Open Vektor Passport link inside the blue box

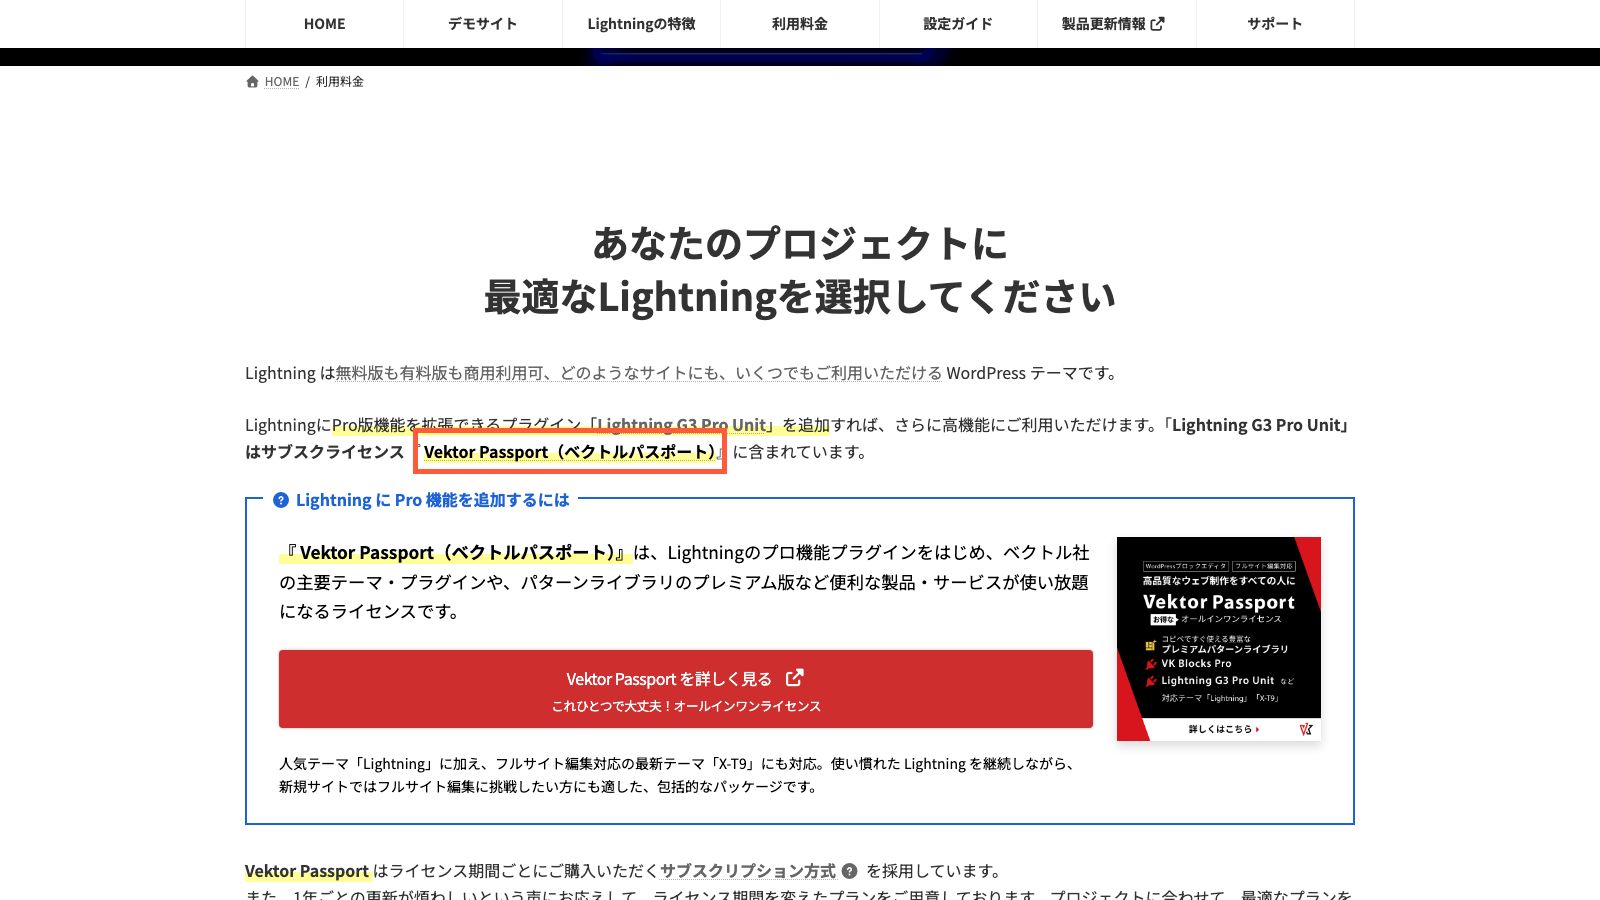pyautogui.click(x=456, y=553)
